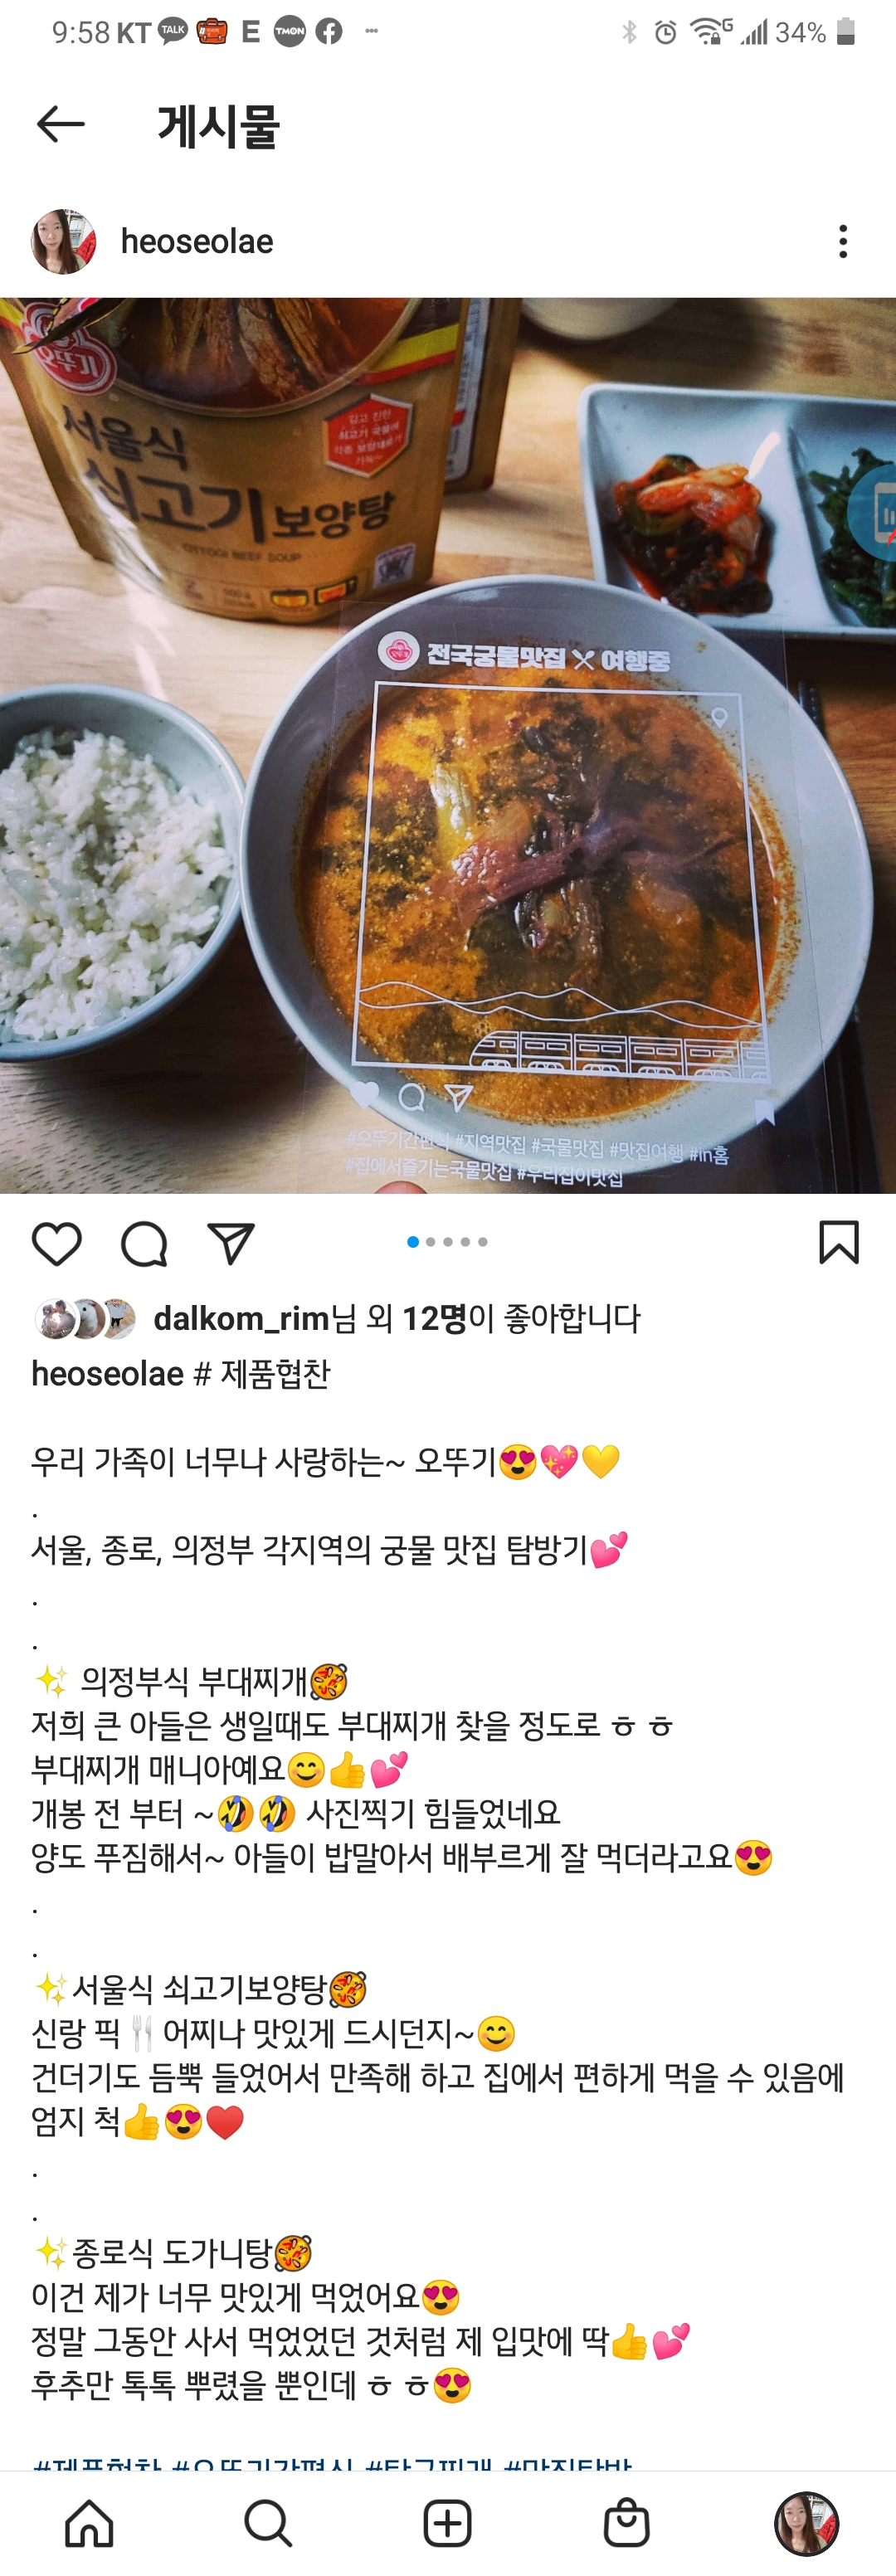Tap the back arrow next to 게시물

[60, 125]
